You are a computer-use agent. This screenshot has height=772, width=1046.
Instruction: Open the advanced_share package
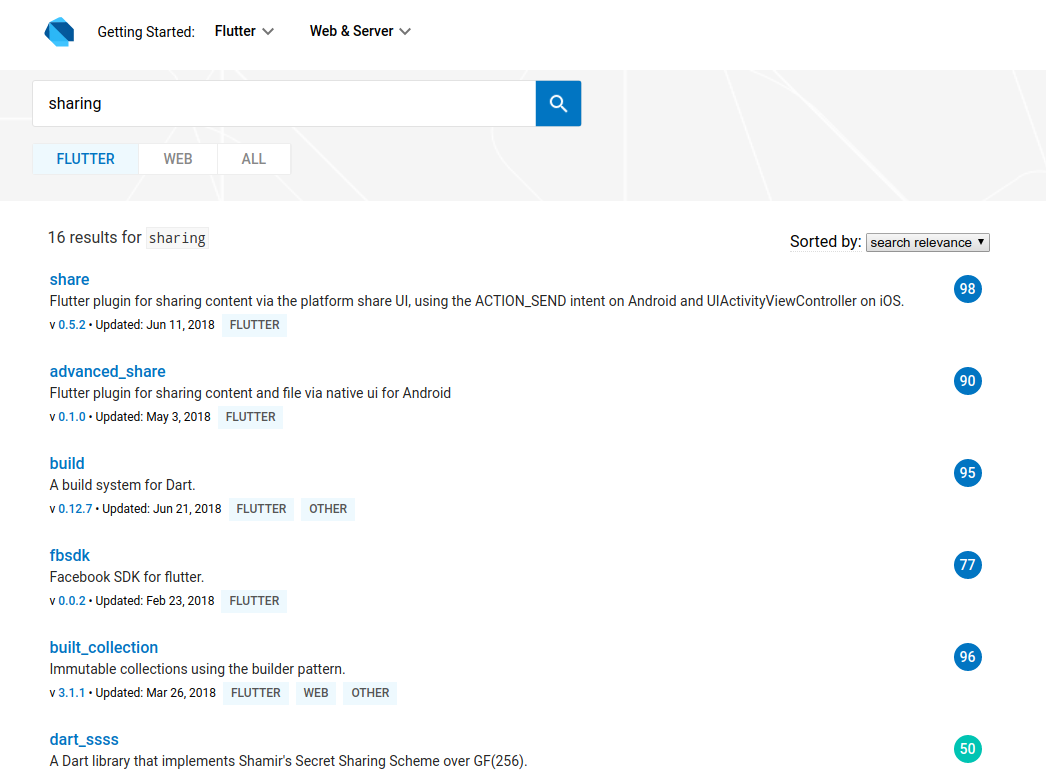(x=107, y=371)
